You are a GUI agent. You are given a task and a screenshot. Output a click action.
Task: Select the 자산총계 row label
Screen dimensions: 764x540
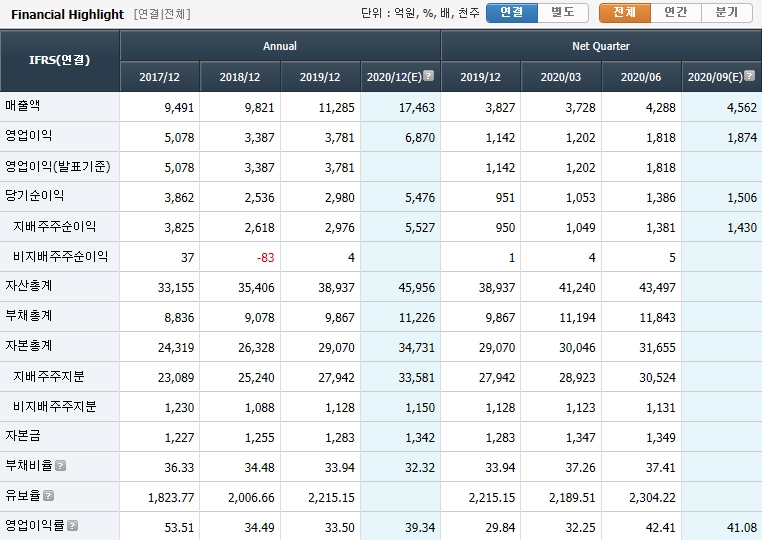pos(29,286)
